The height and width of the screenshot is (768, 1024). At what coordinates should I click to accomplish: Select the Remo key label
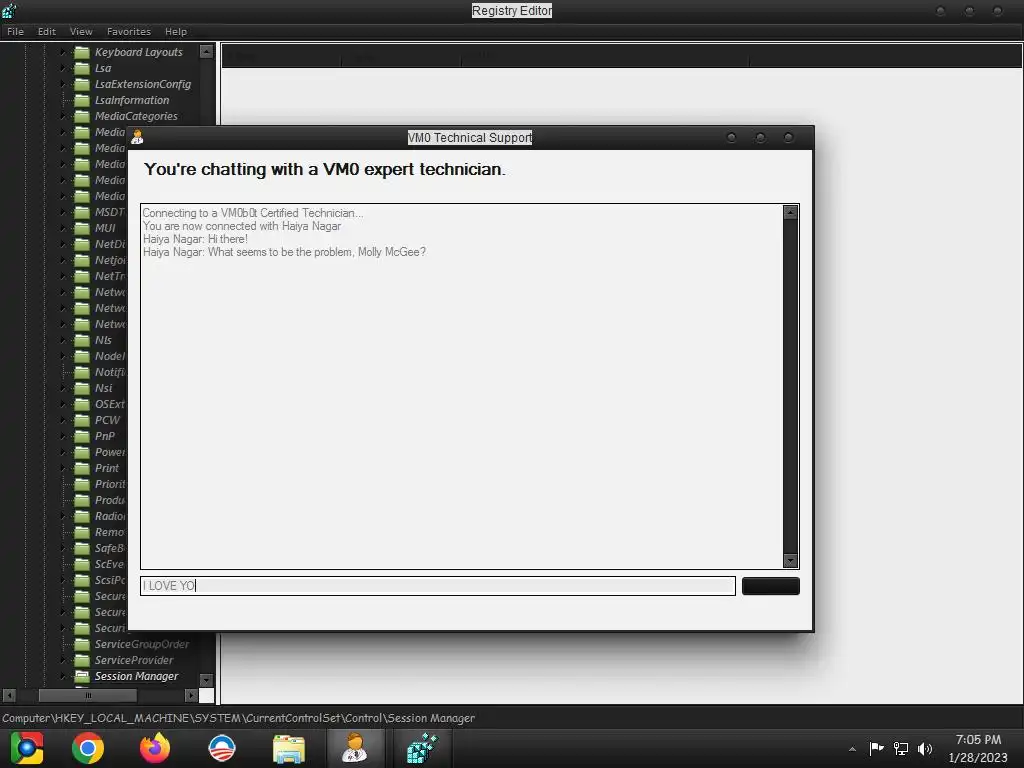point(110,532)
